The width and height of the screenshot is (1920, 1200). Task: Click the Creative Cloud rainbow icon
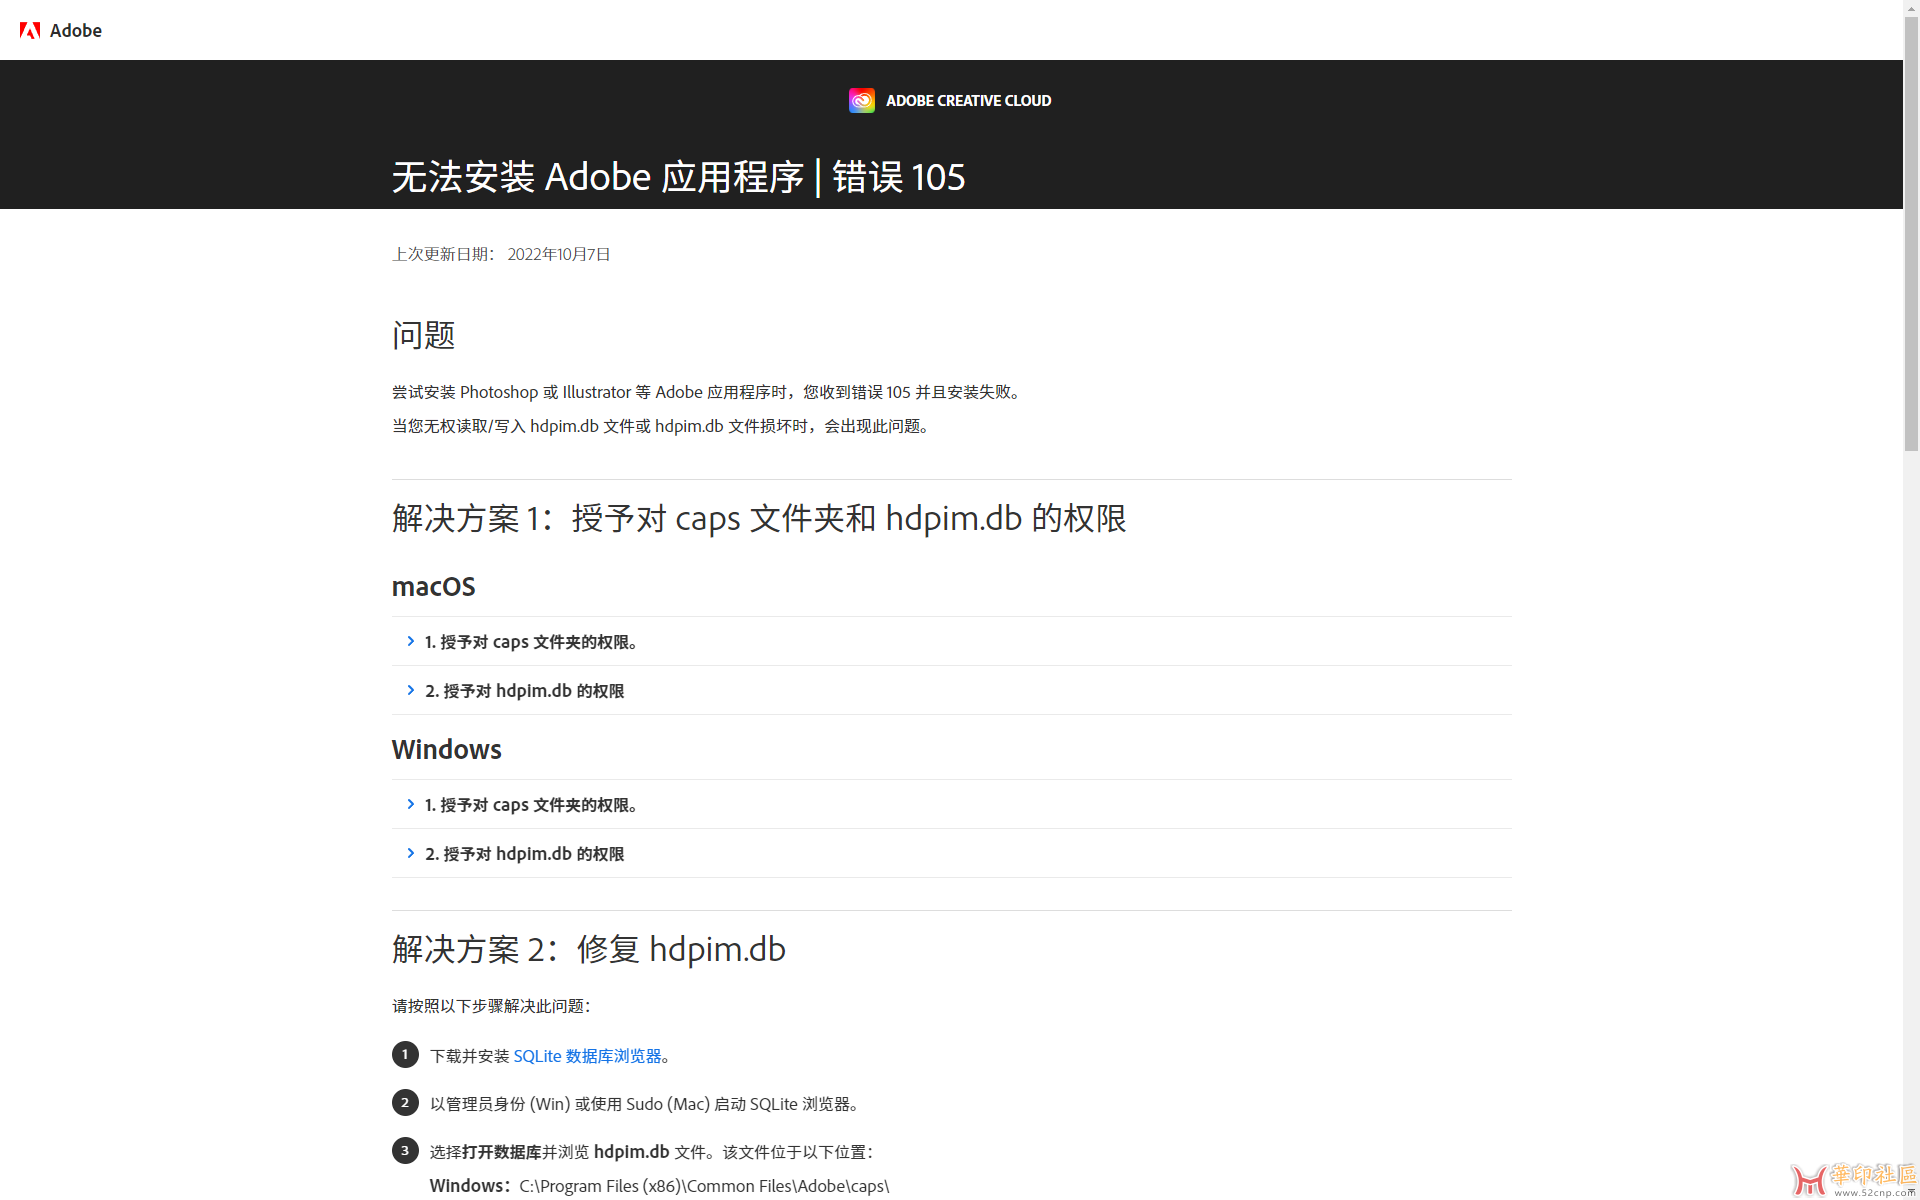(862, 100)
